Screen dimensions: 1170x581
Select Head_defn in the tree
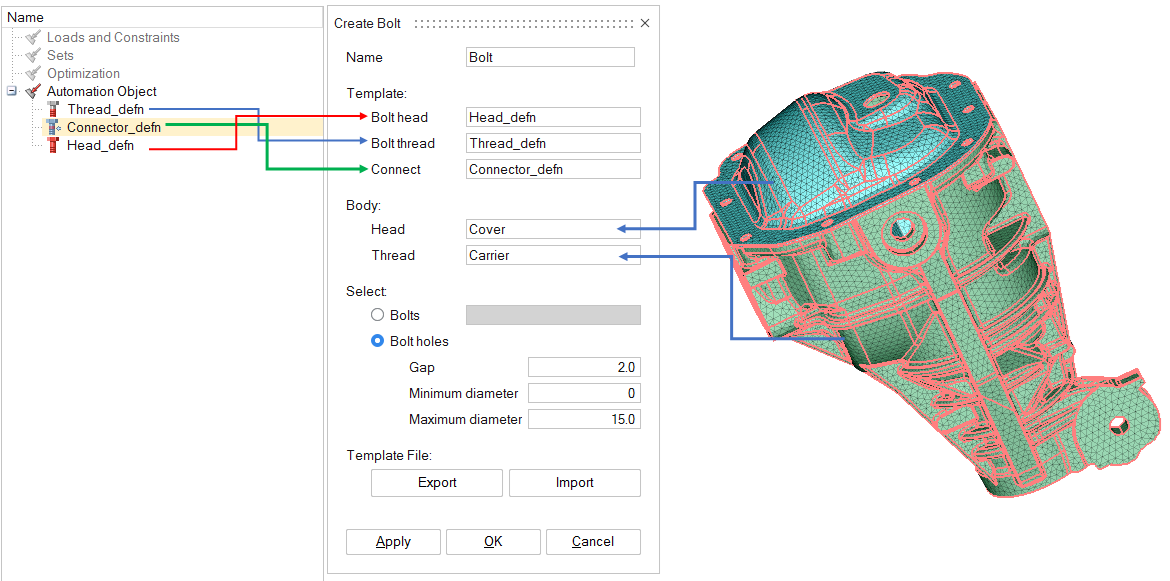(x=100, y=146)
